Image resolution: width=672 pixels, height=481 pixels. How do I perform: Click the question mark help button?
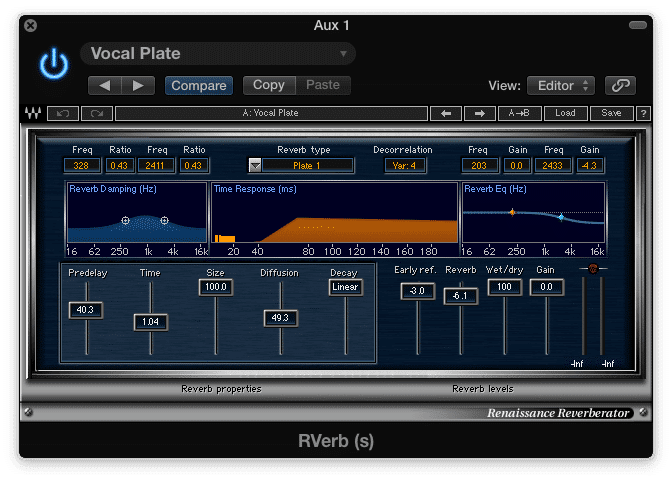(643, 114)
